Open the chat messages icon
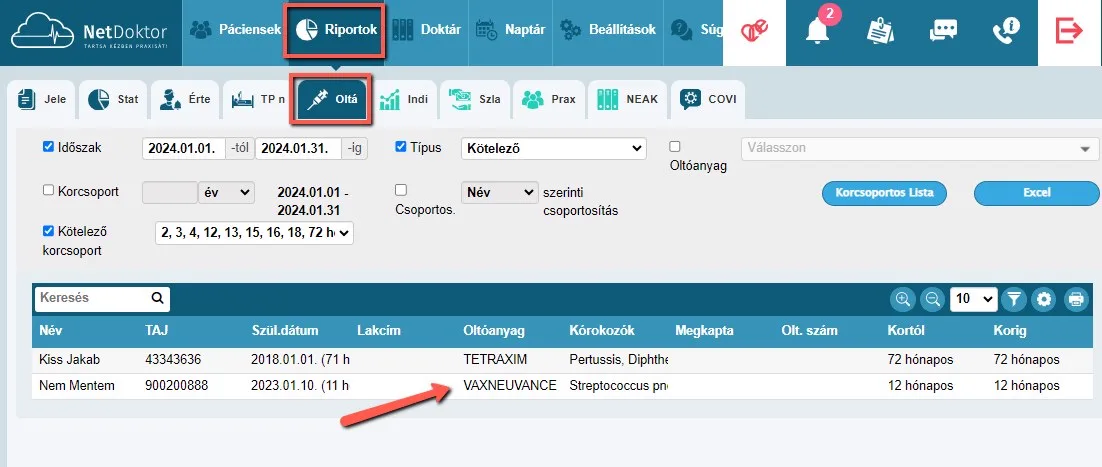Viewport: 1102px width, 467px height. click(943, 31)
